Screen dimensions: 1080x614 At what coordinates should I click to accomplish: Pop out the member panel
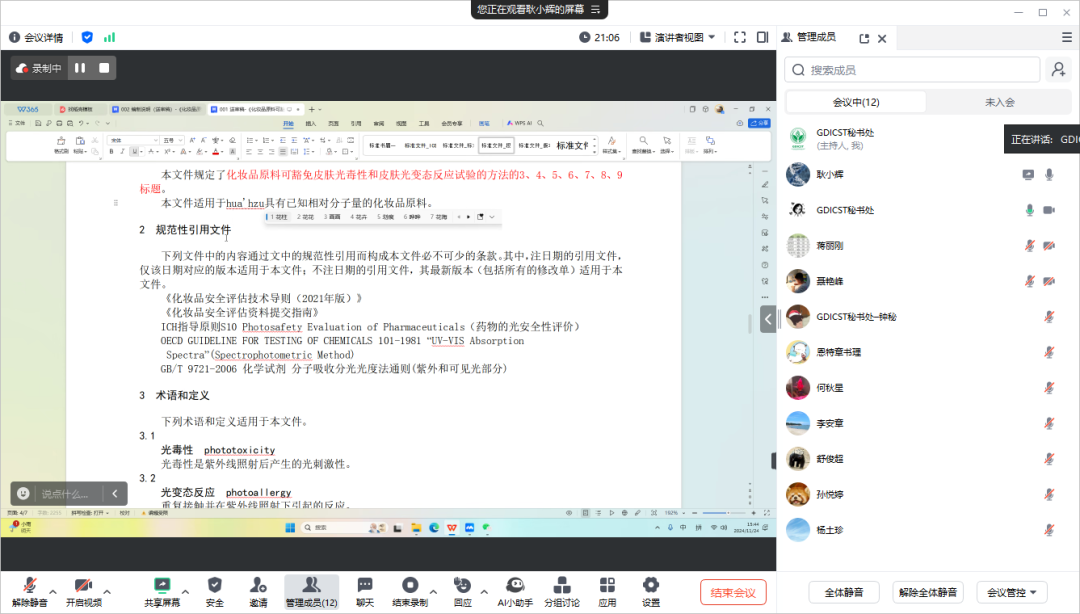[864, 39]
